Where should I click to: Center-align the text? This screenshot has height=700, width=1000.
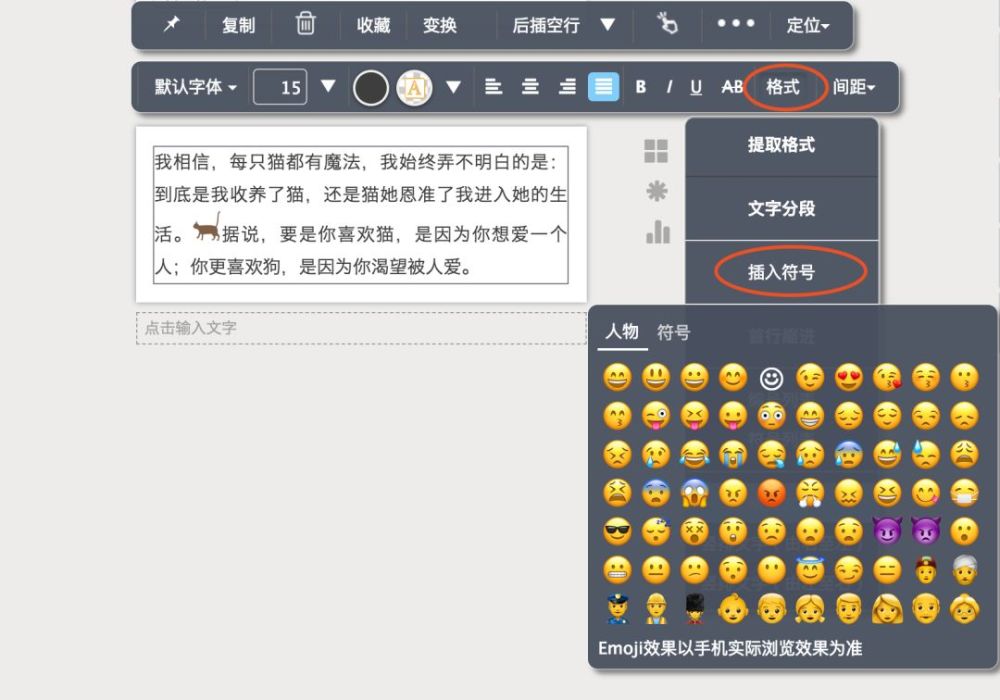(530, 86)
